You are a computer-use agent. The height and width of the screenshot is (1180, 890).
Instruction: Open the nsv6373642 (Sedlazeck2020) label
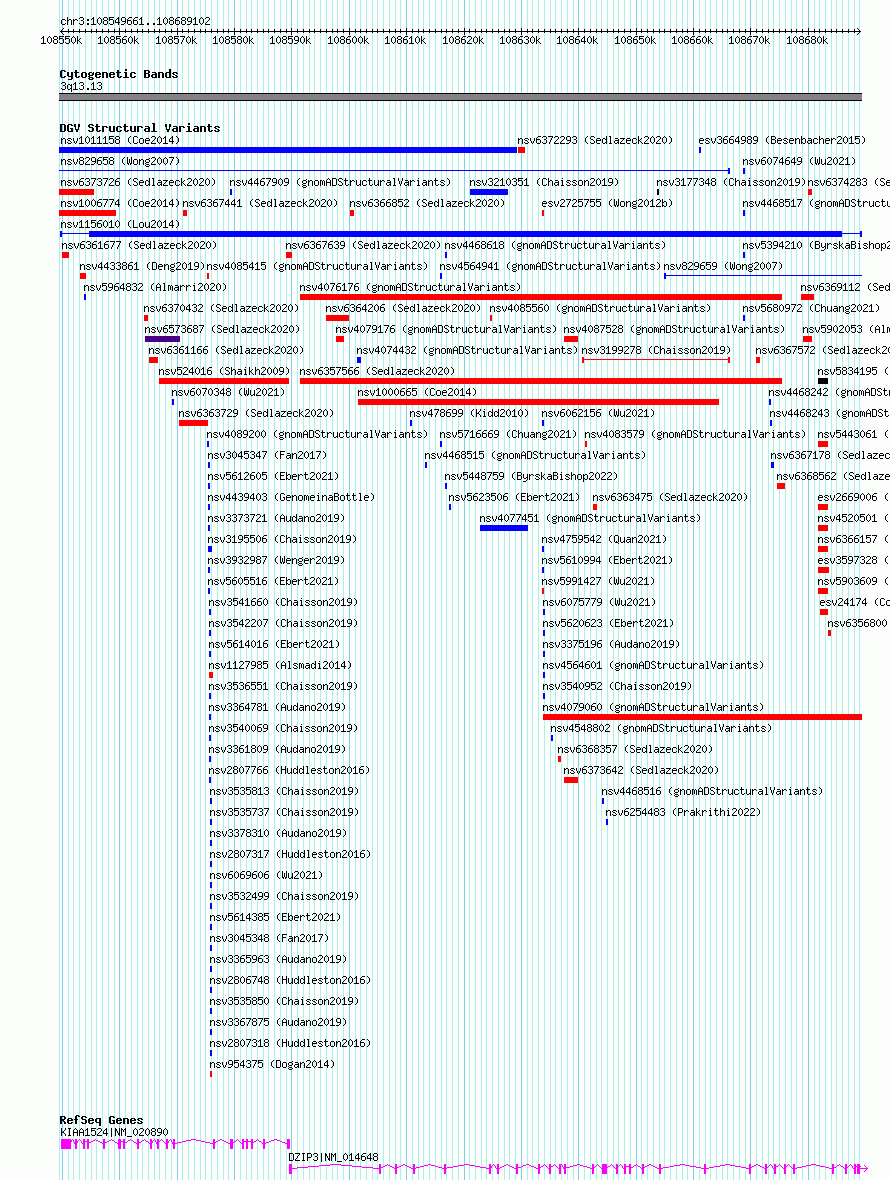click(641, 772)
